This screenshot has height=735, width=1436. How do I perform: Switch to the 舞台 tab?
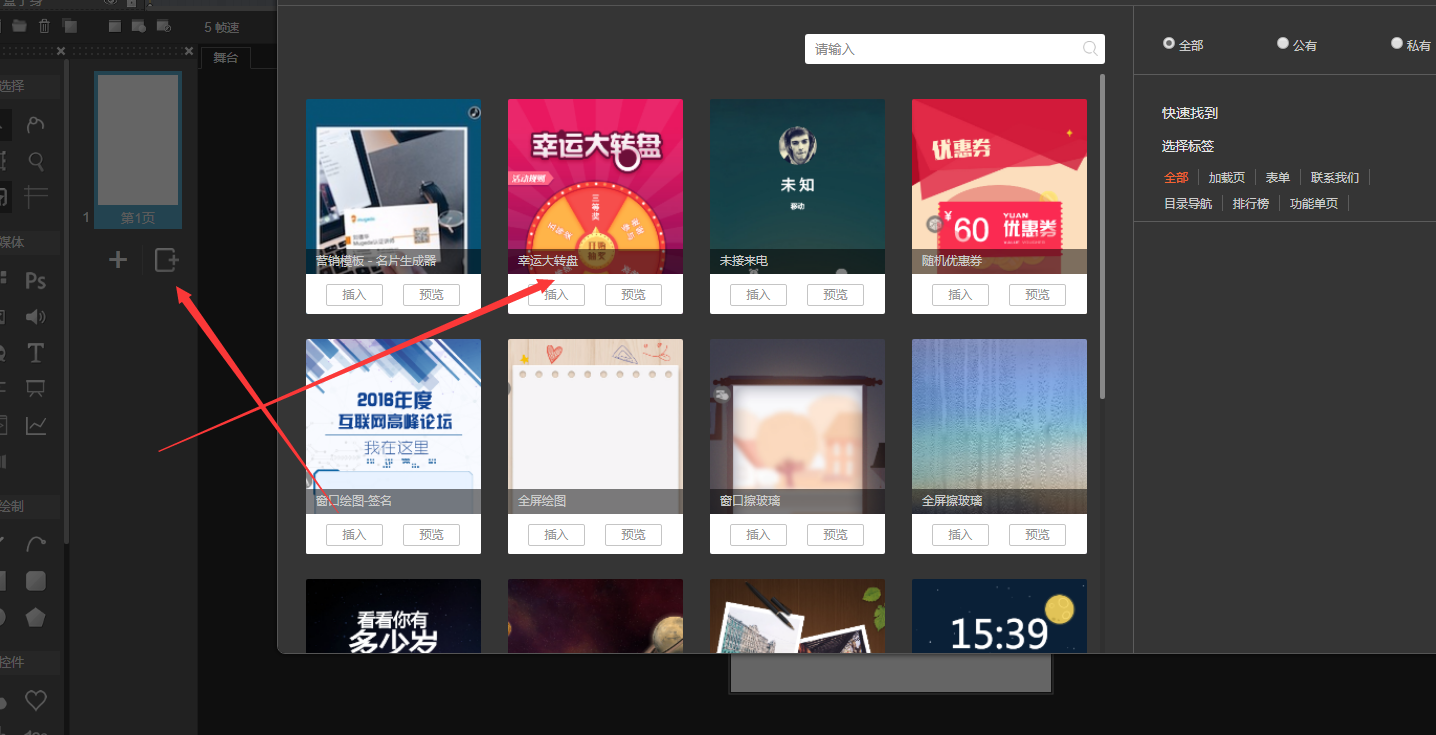pyautogui.click(x=226, y=58)
